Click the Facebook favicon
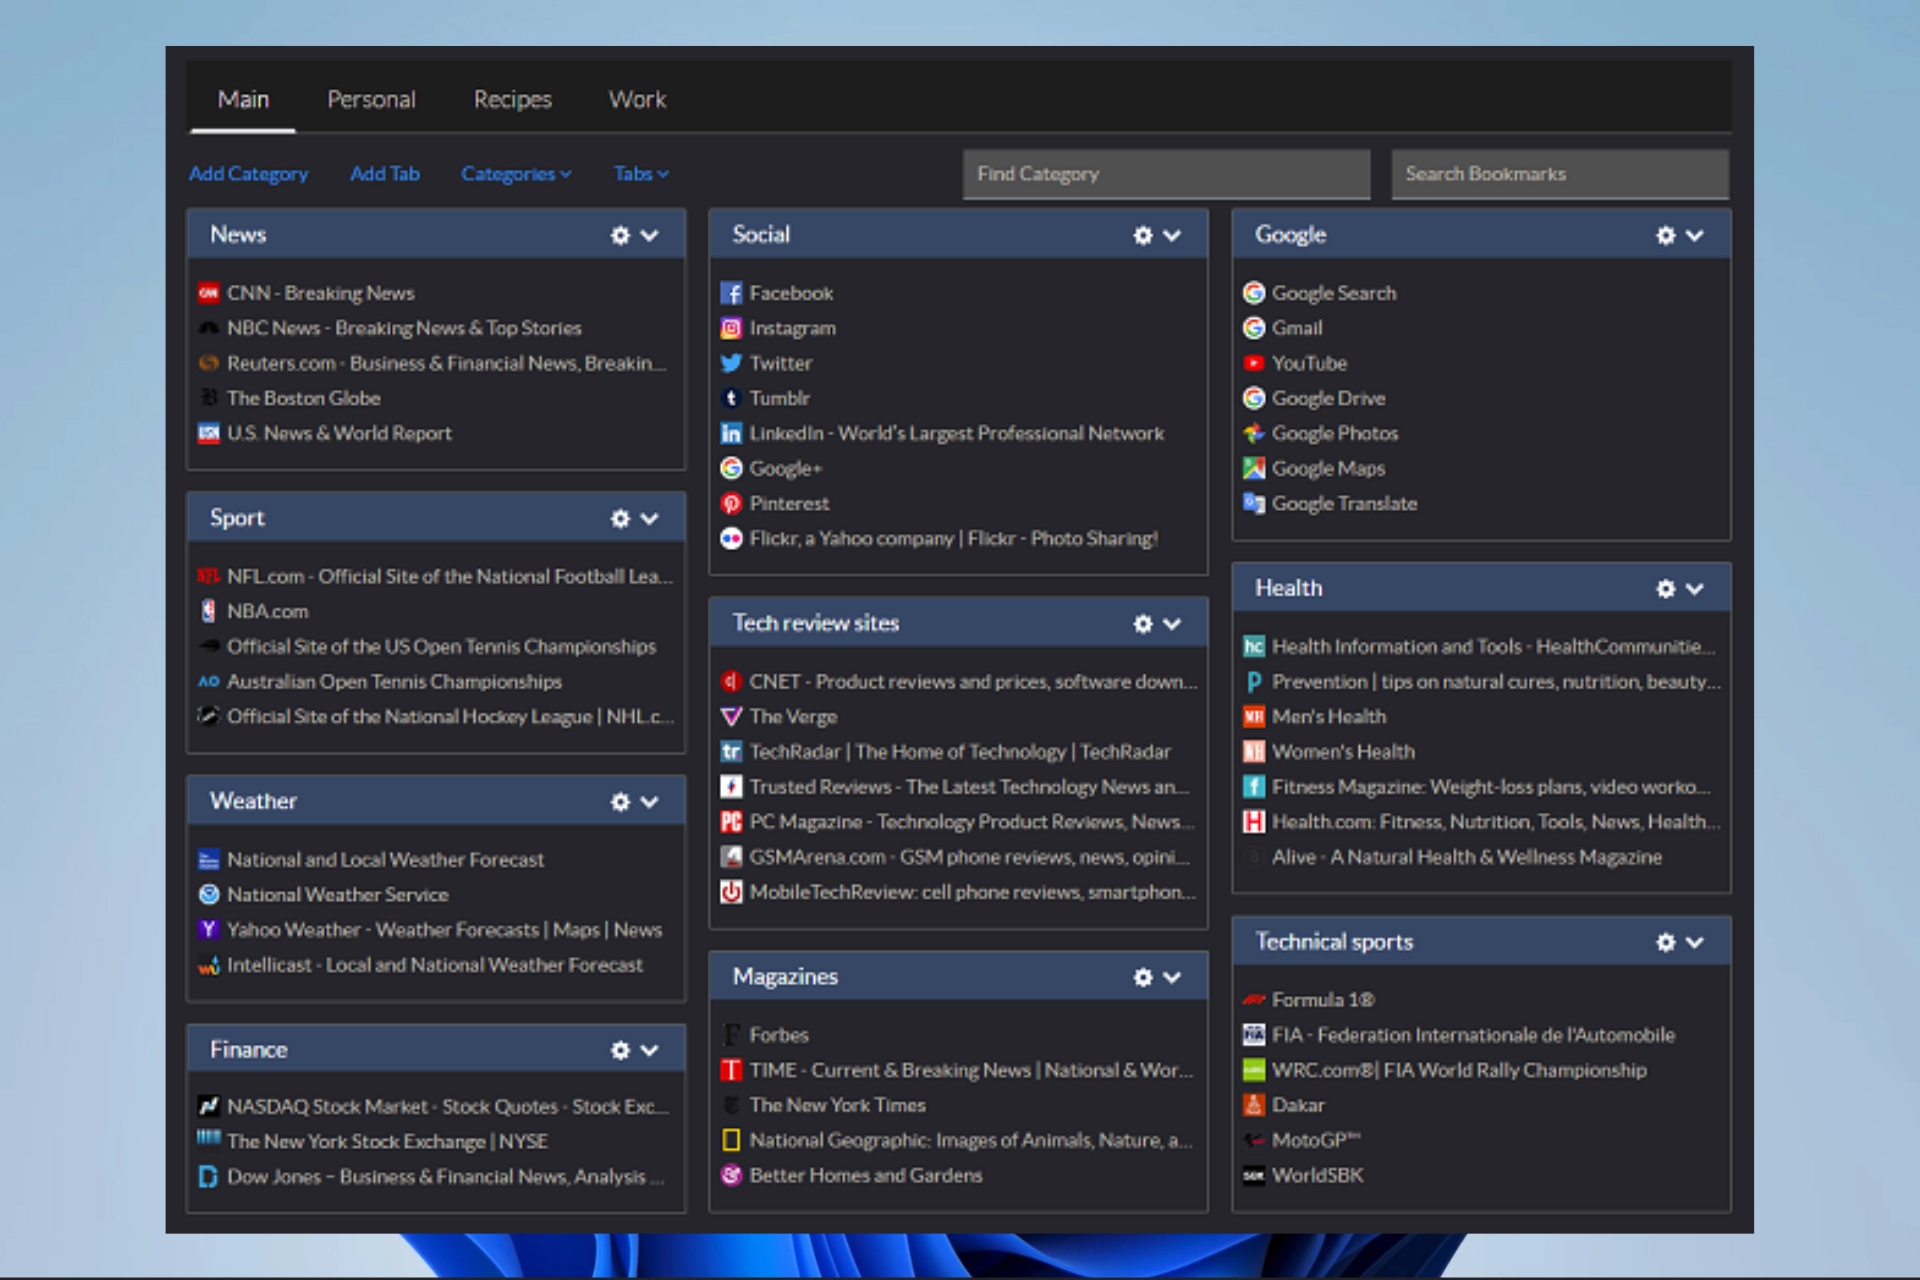Screen dimensions: 1920x1280 point(731,293)
